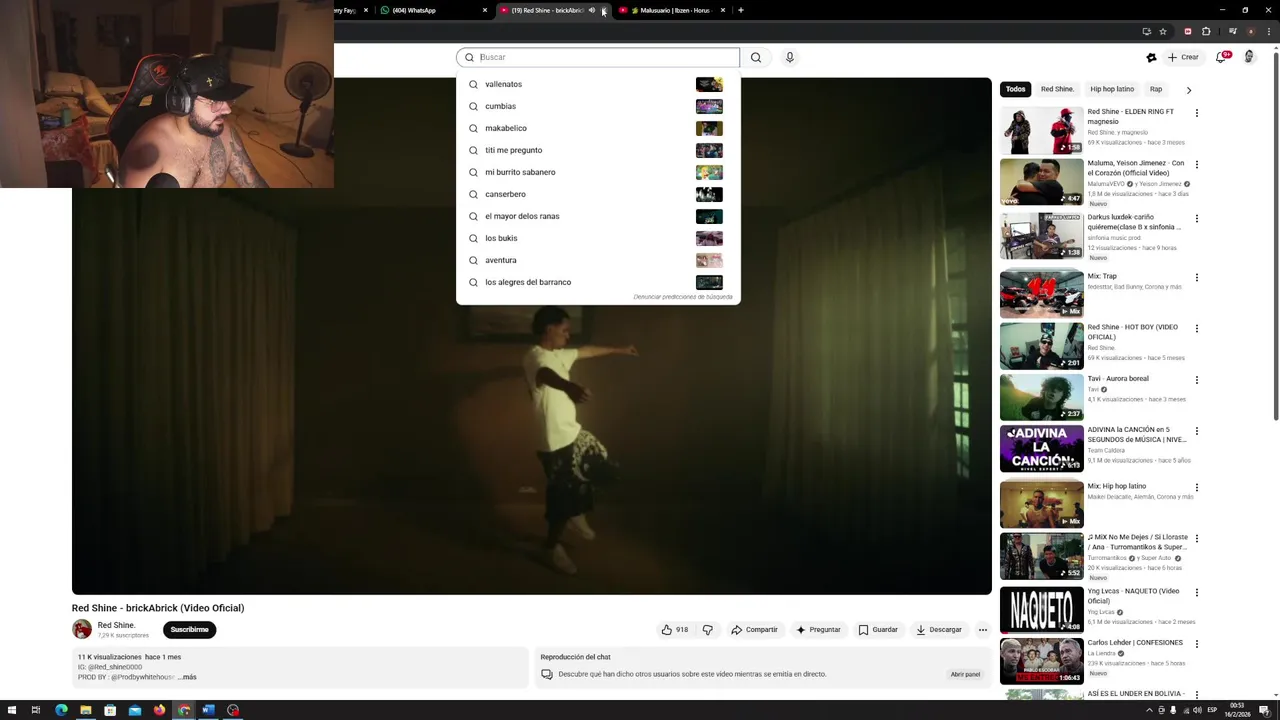Click Abrir panel for chat replay

click(x=965, y=674)
